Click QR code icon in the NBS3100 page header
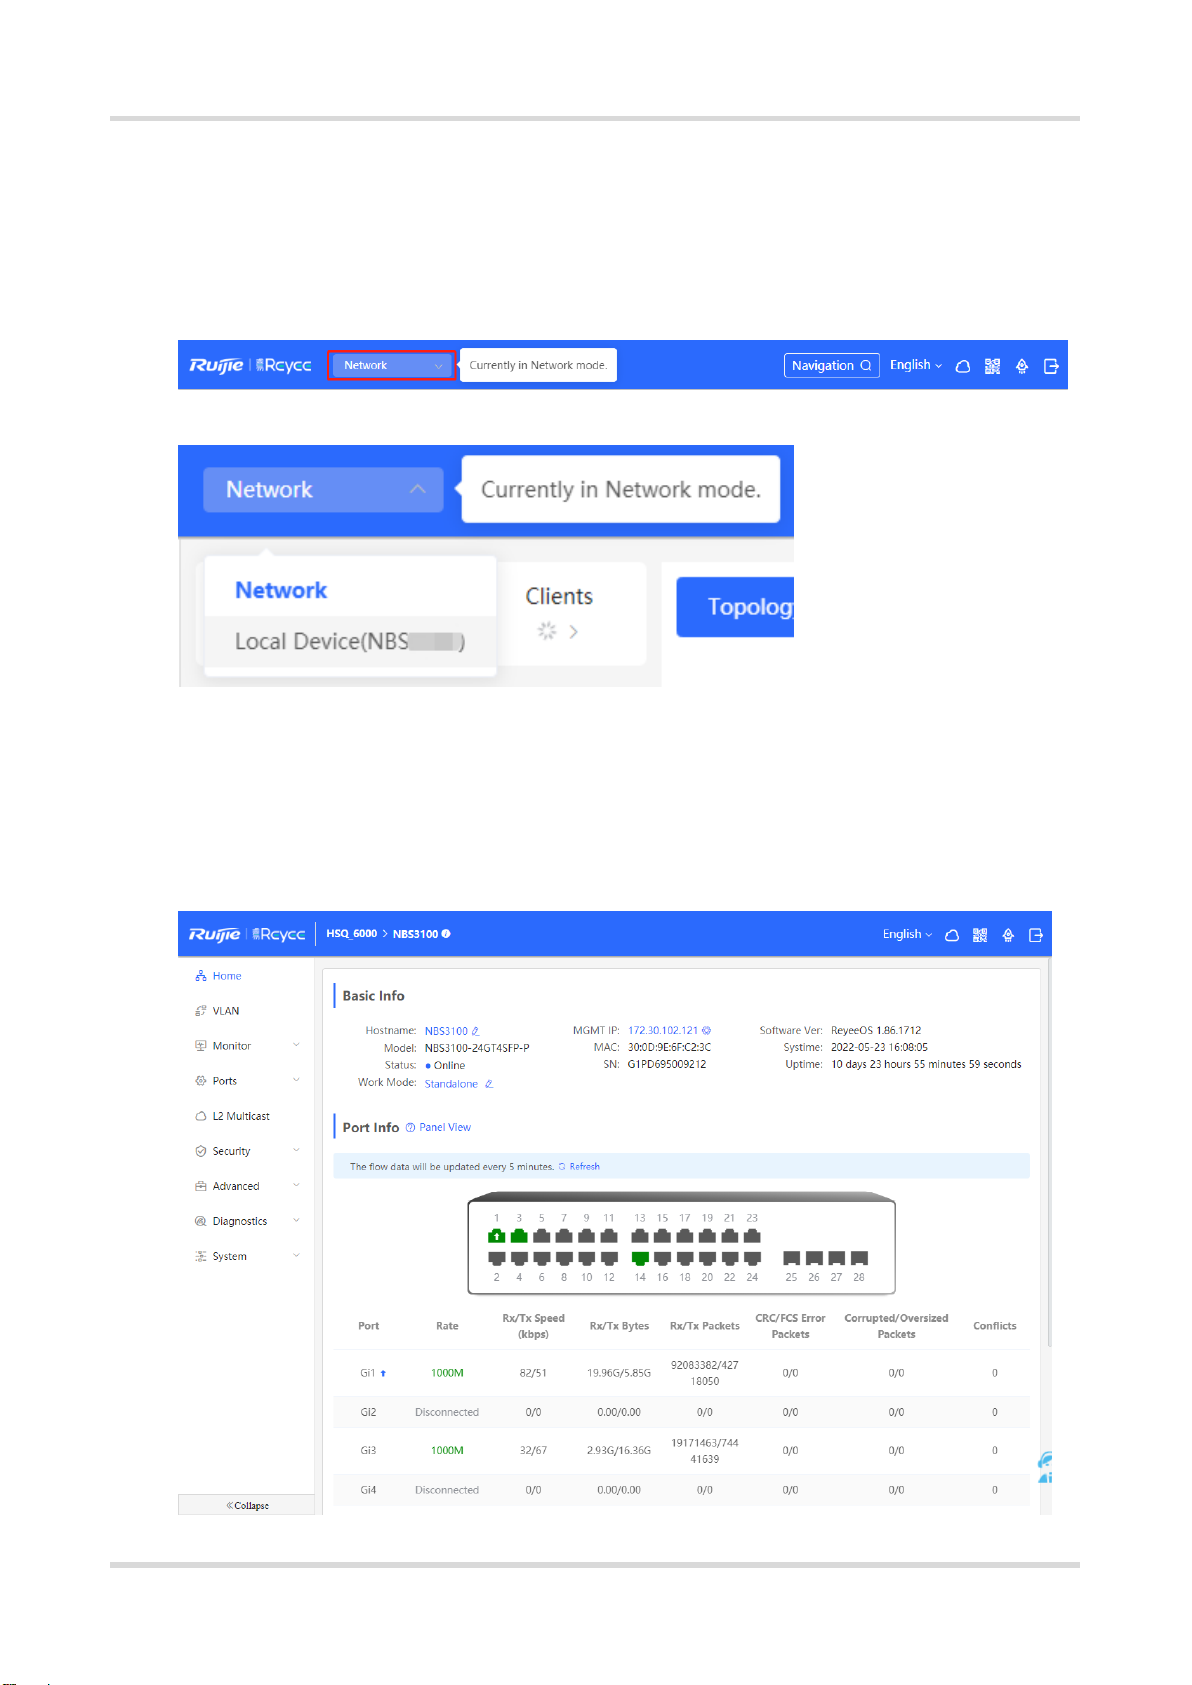This screenshot has height=1685, width=1192. (980, 935)
